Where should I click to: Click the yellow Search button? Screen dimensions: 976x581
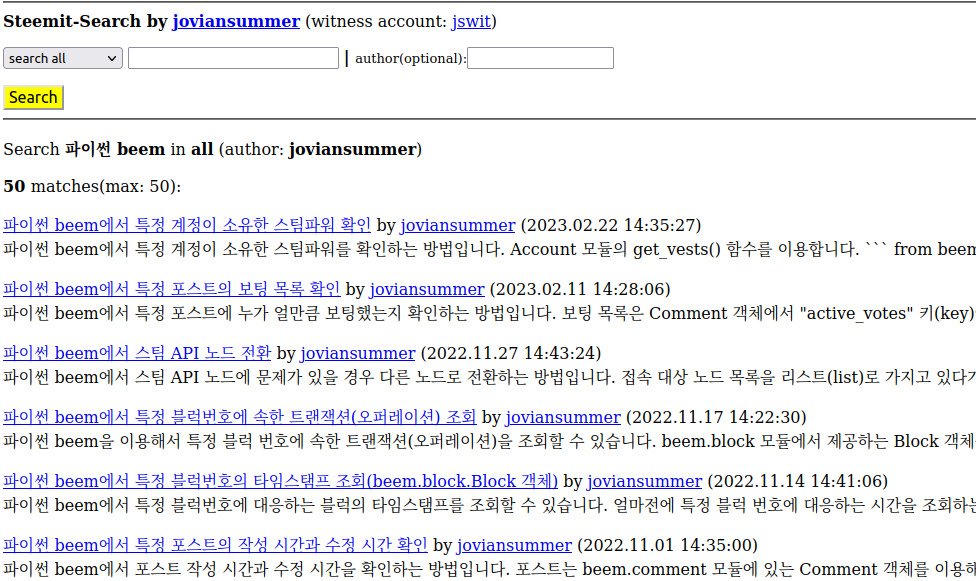33,97
